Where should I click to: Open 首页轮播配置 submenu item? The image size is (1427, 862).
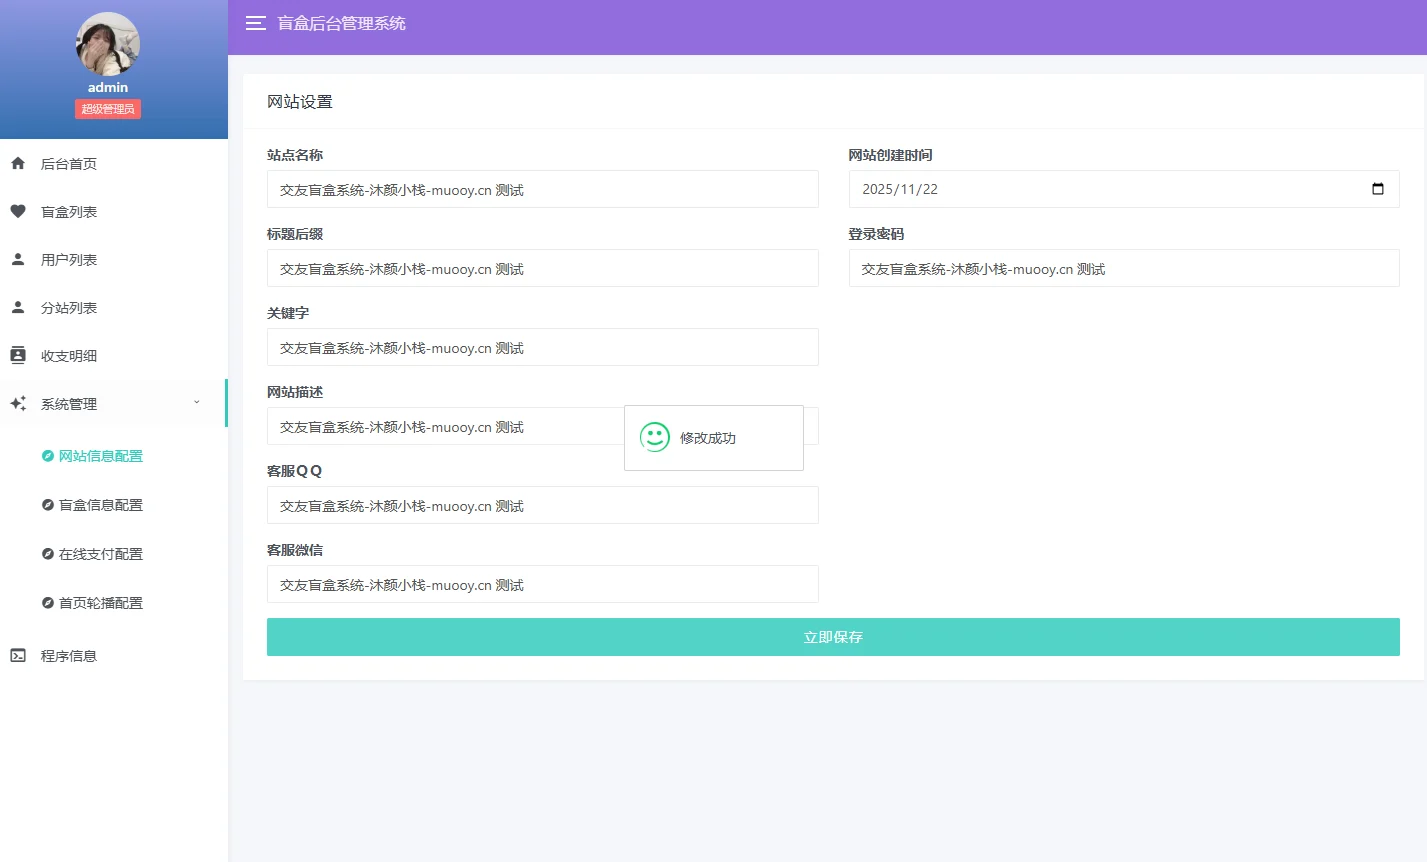click(100, 603)
